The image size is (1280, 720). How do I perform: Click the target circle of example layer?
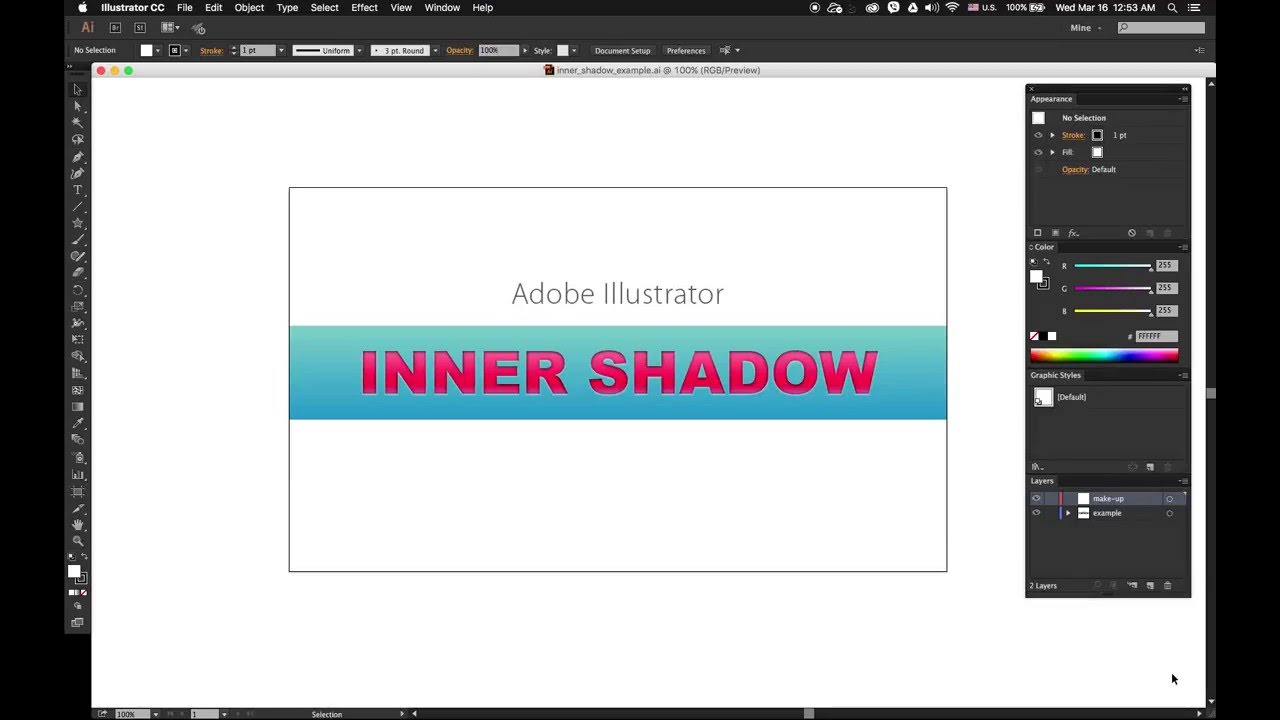pyautogui.click(x=1169, y=513)
